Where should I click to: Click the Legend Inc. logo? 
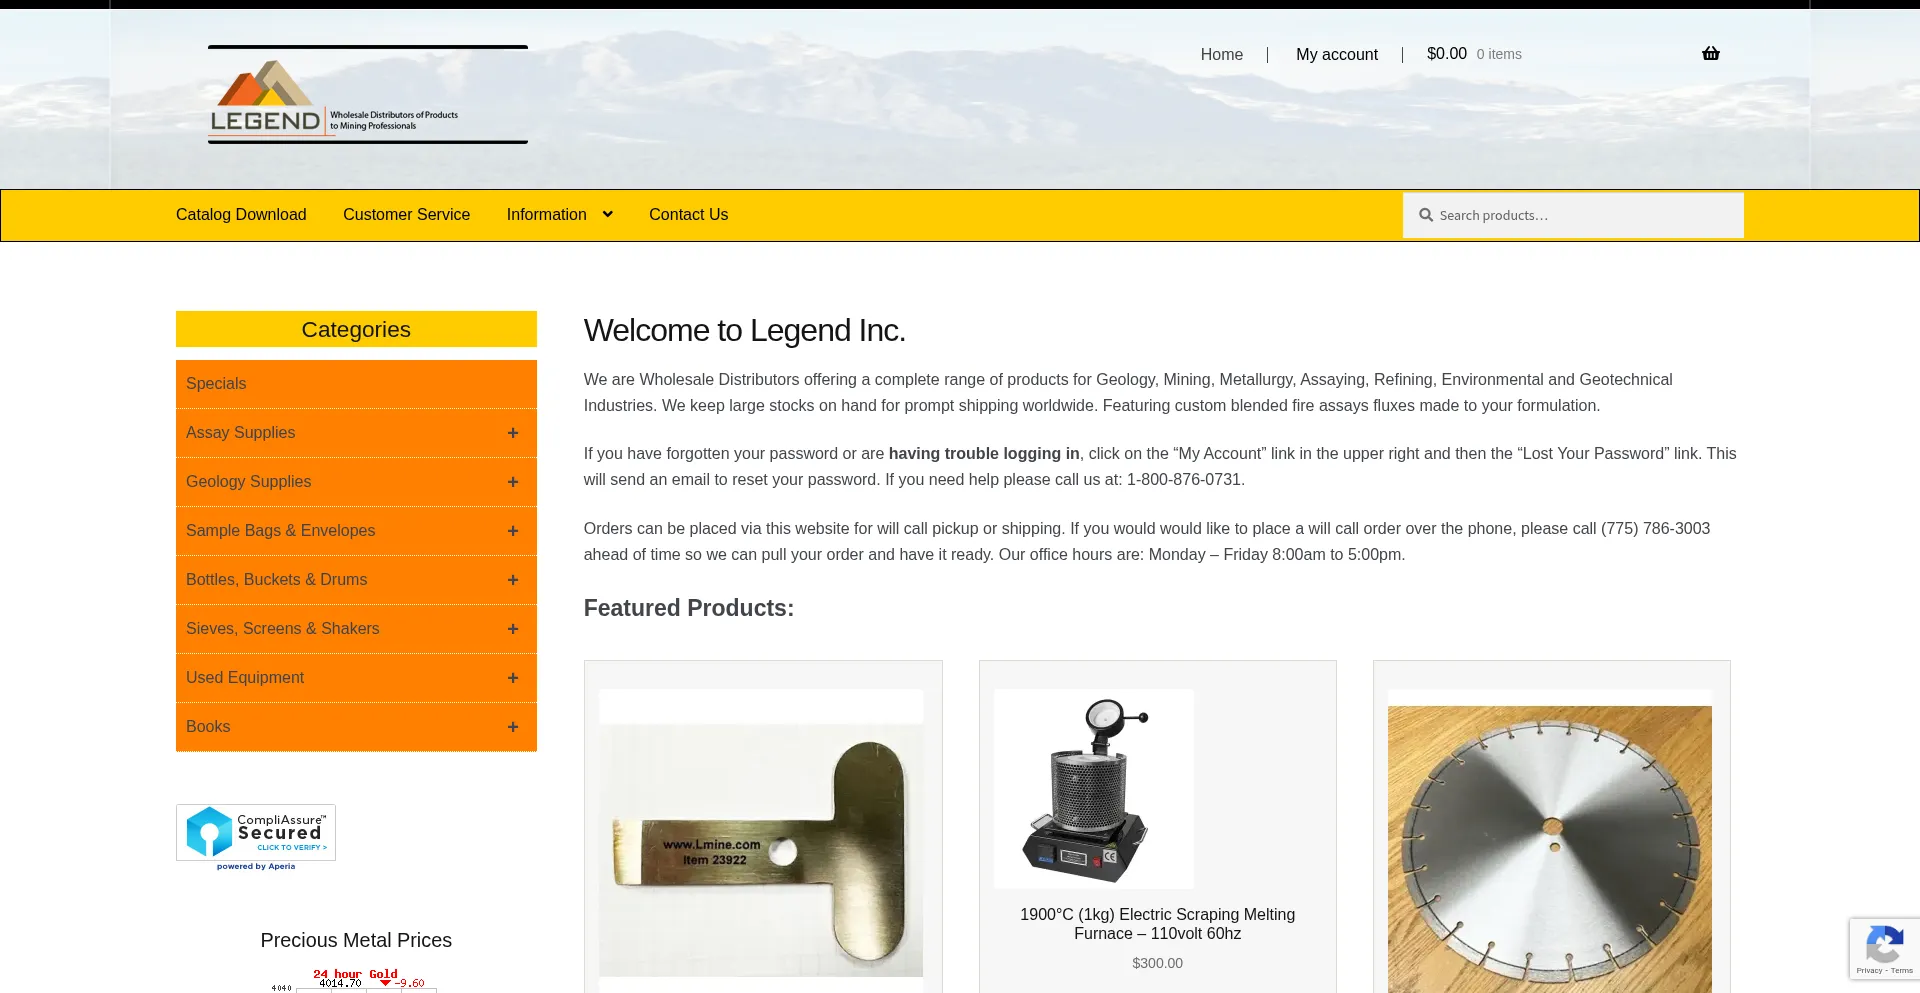[367, 95]
